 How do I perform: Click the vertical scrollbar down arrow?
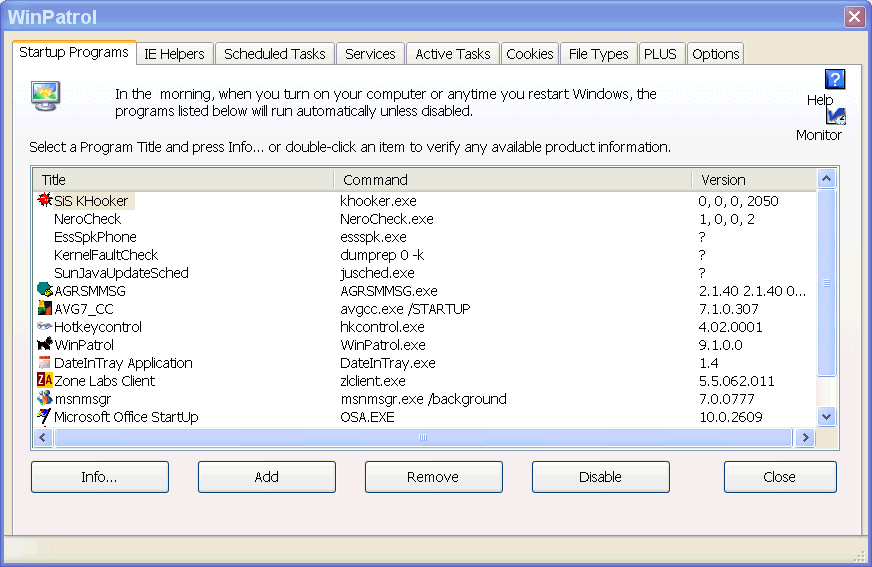(826, 417)
